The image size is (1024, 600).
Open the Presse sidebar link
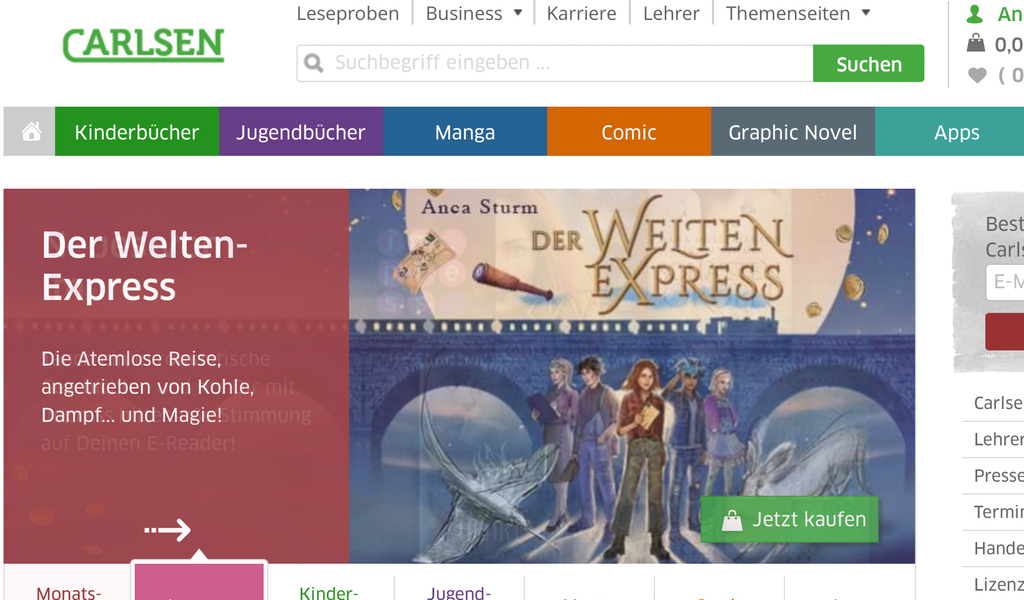pyautogui.click(x=999, y=475)
